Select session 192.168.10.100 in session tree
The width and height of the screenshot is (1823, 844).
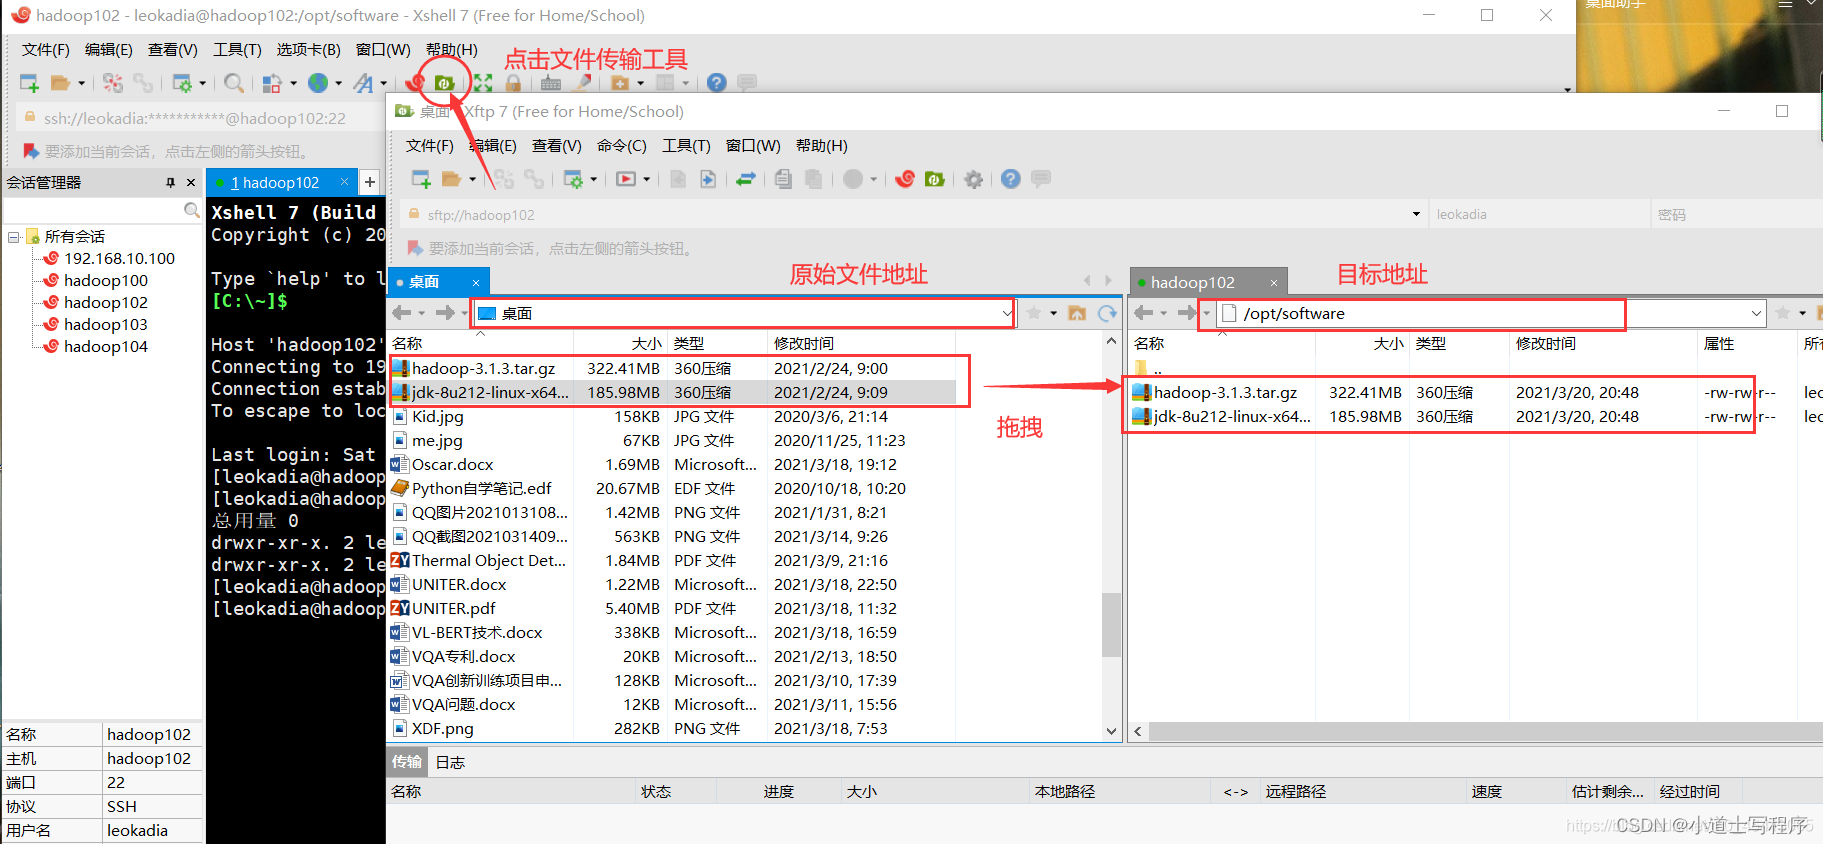point(120,258)
